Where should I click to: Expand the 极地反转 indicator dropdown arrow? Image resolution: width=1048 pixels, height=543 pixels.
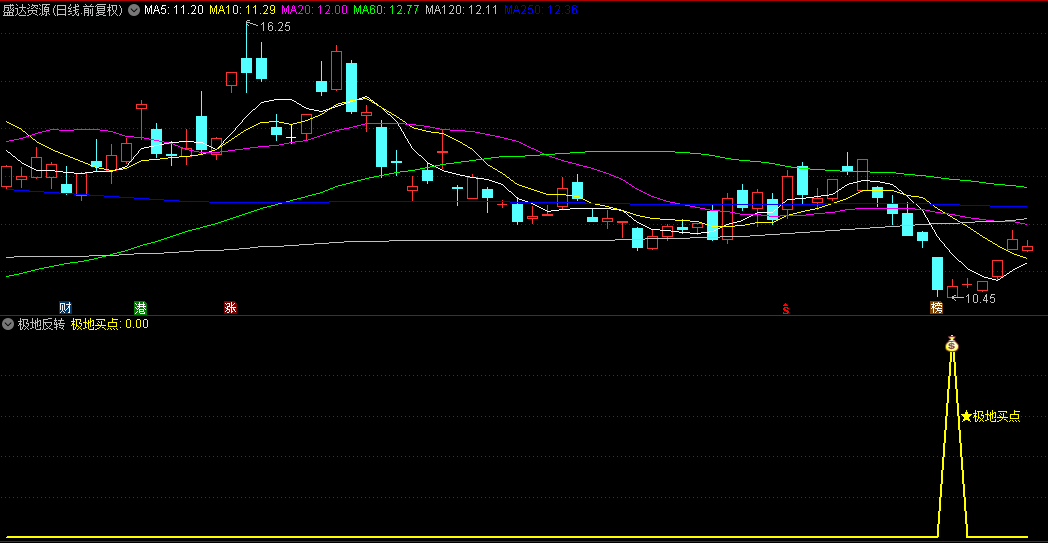(9, 324)
